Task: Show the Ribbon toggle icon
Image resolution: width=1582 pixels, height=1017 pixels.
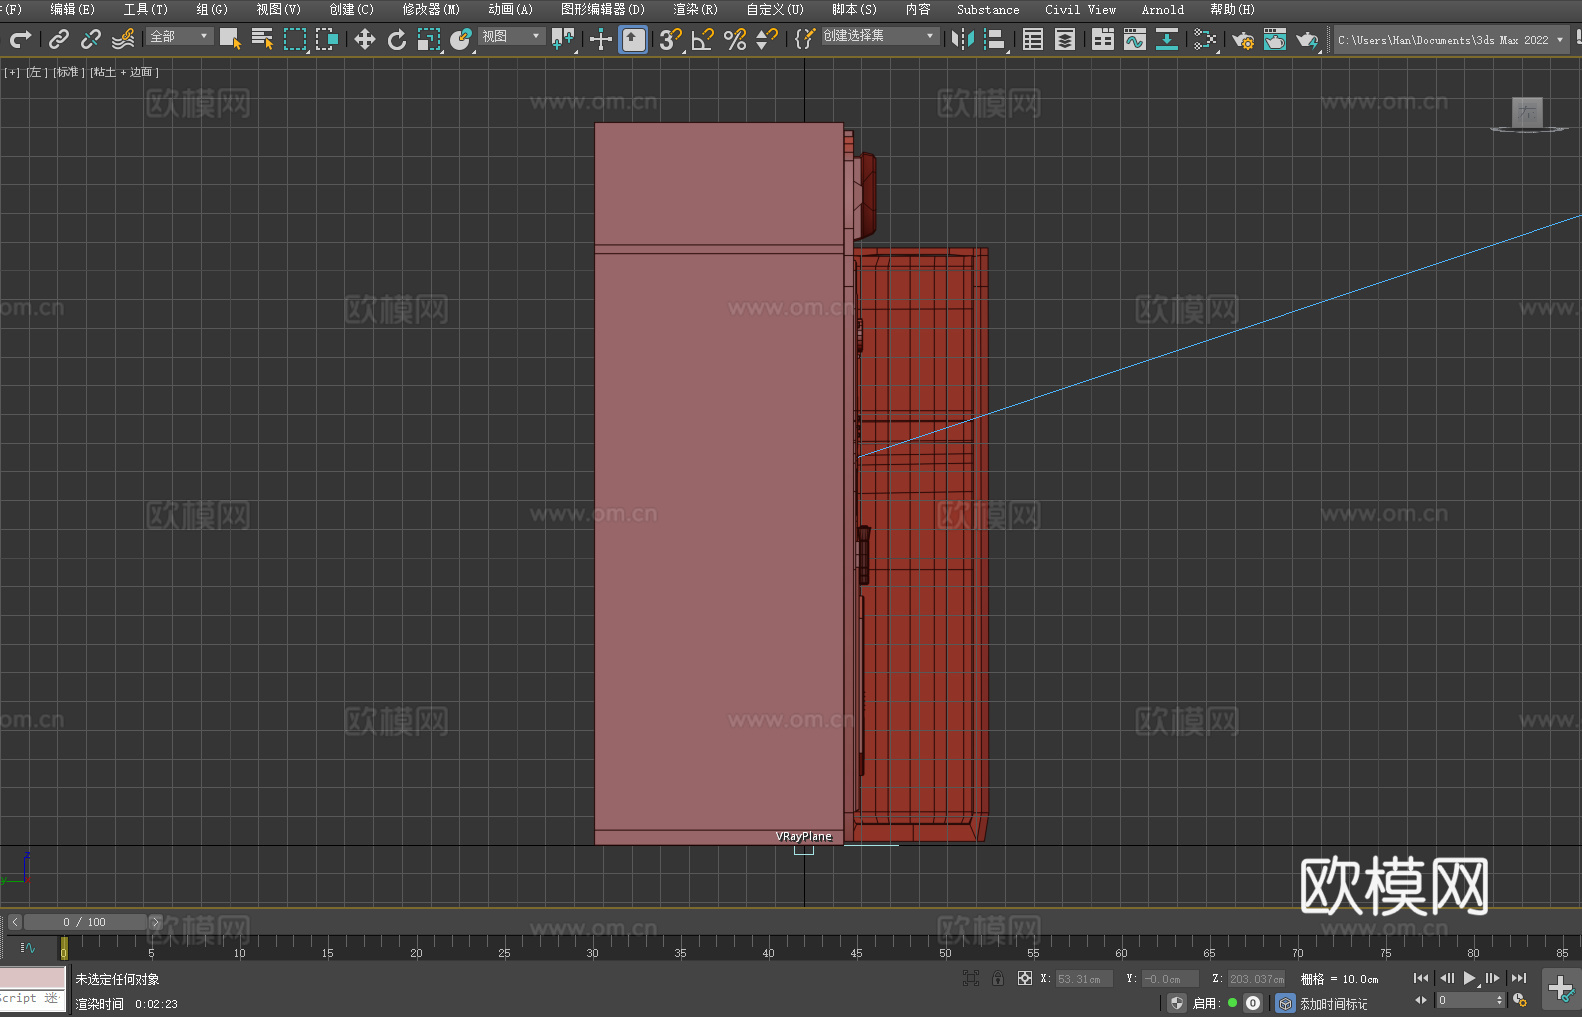Action: (x=1103, y=39)
